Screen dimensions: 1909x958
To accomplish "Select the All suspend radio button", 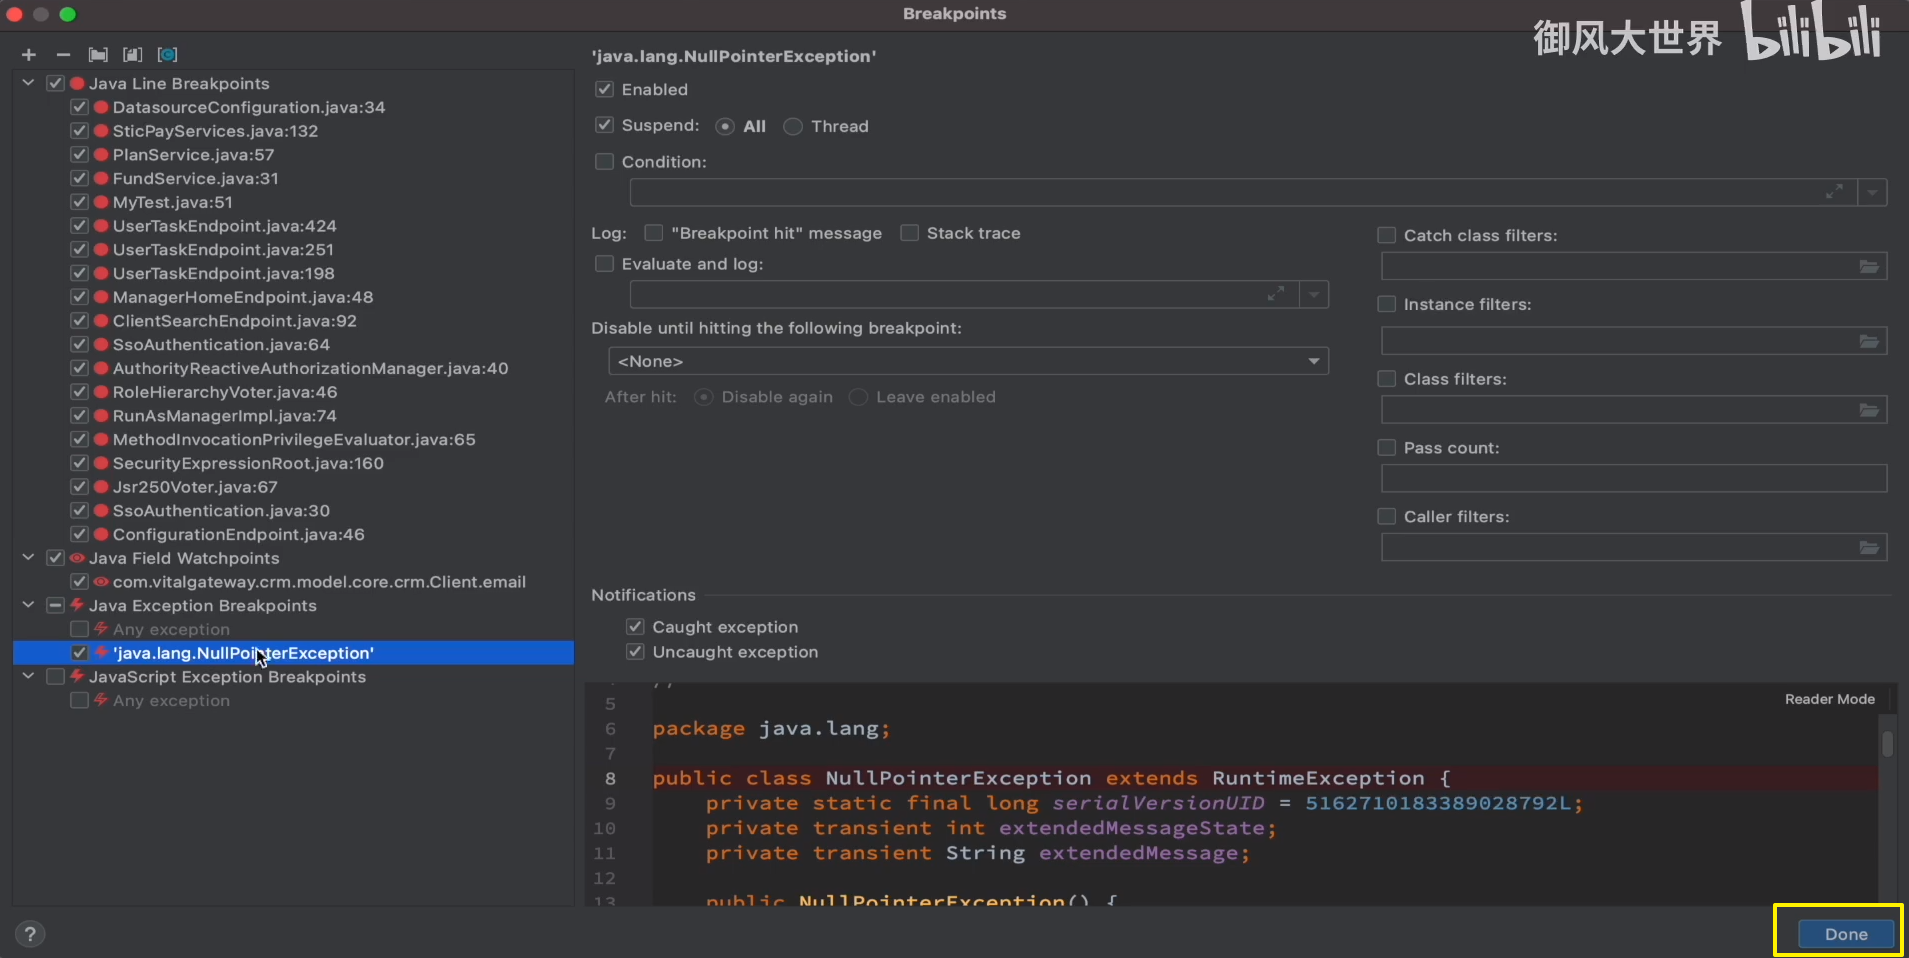I will tap(725, 126).
